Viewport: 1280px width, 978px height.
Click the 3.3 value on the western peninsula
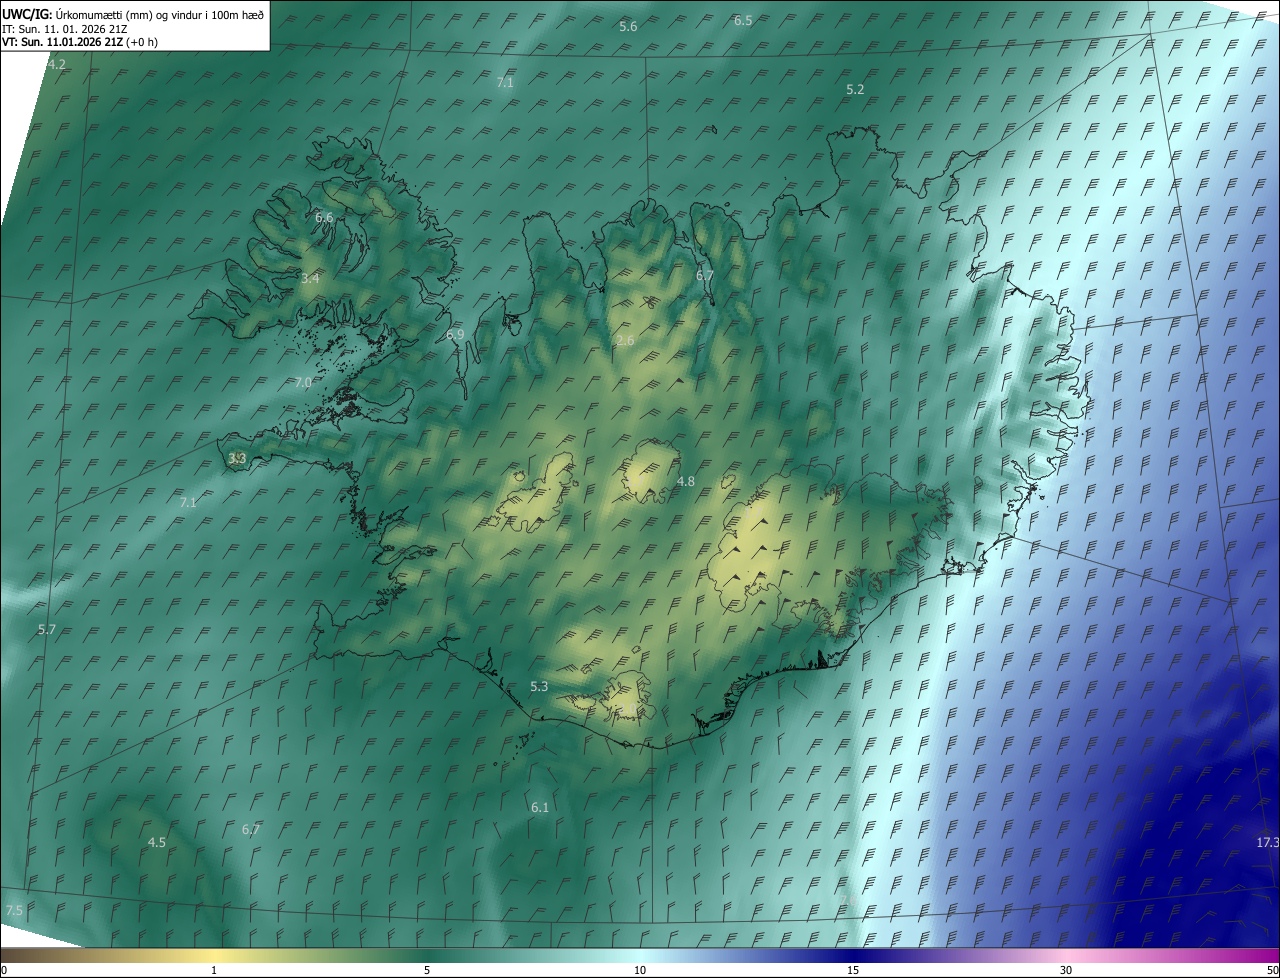click(x=237, y=459)
